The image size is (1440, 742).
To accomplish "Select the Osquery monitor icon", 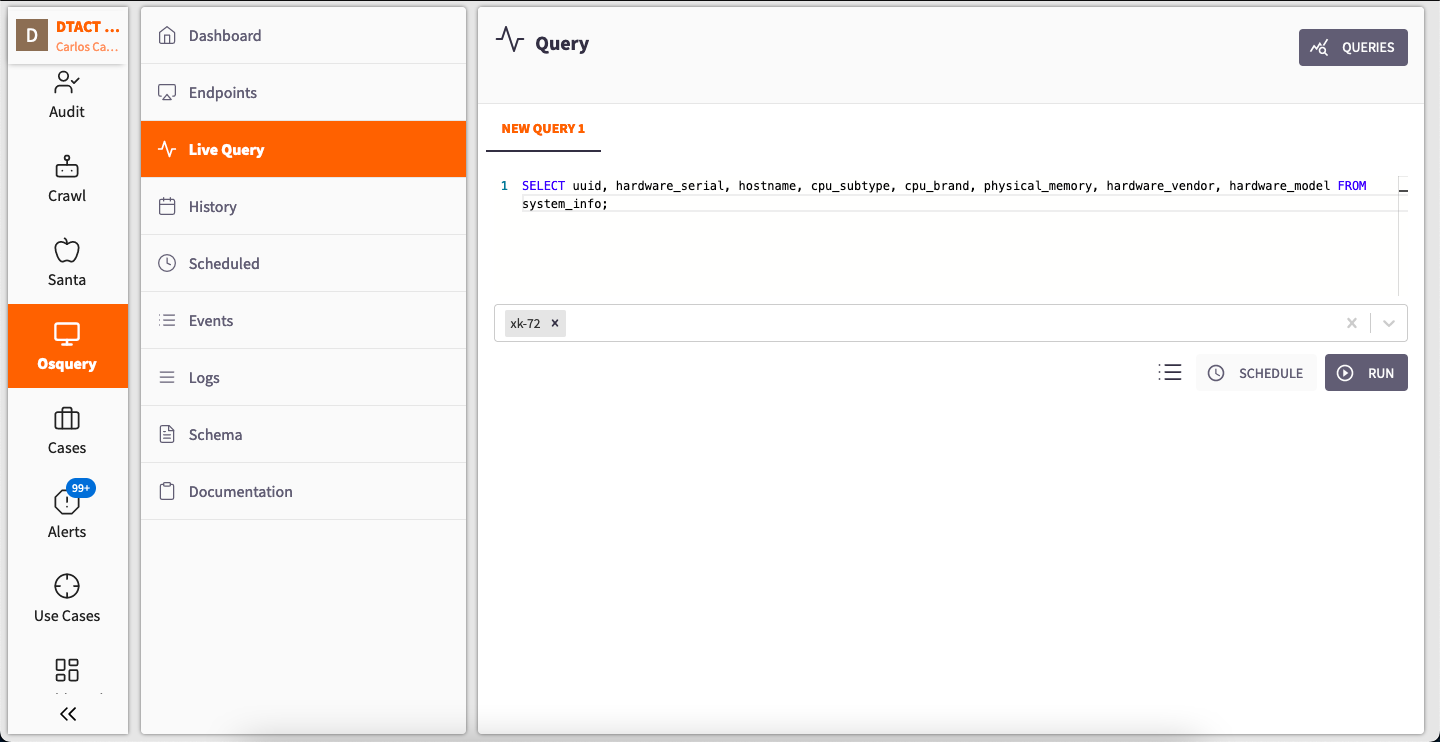I will pos(67,334).
